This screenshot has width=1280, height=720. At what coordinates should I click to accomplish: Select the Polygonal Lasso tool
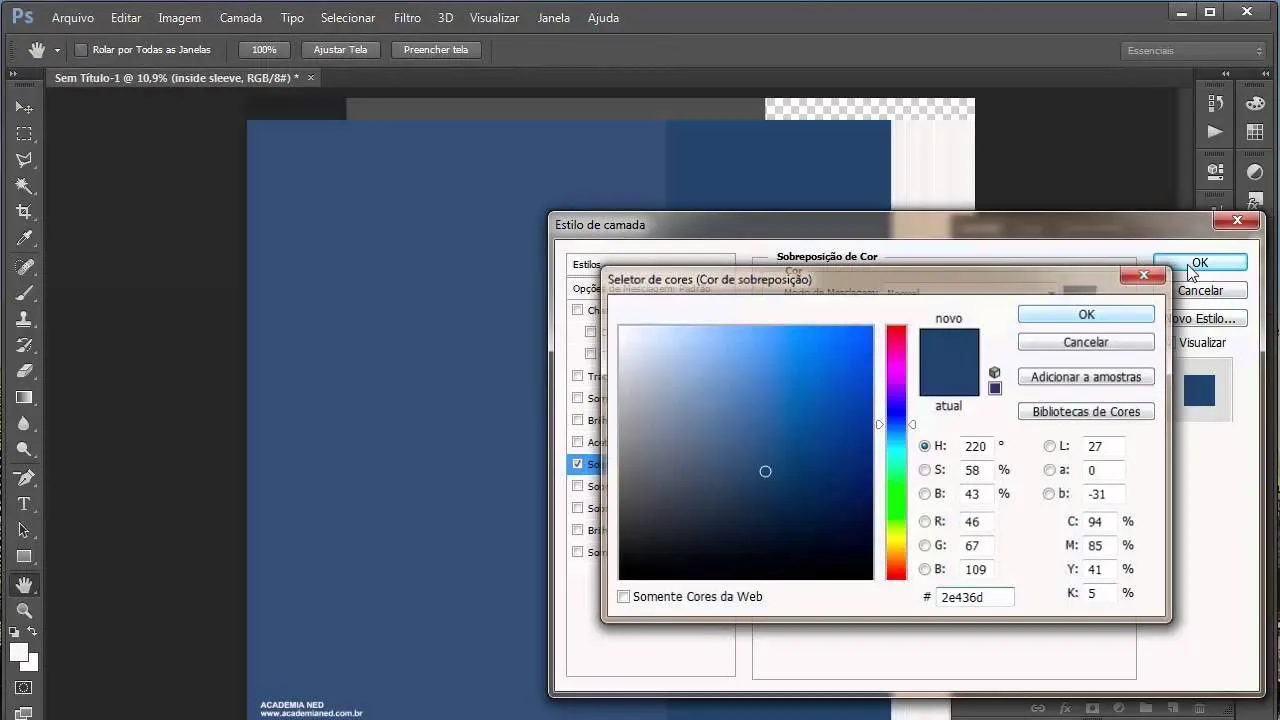point(24,160)
